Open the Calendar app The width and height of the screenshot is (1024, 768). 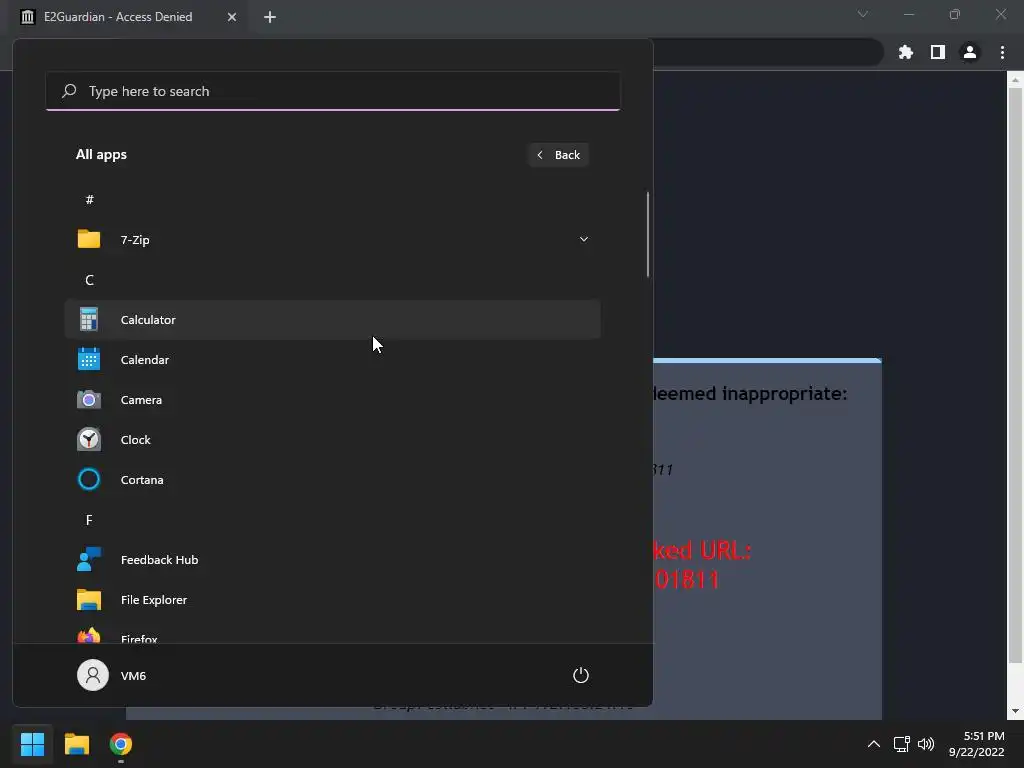[x=332, y=360]
